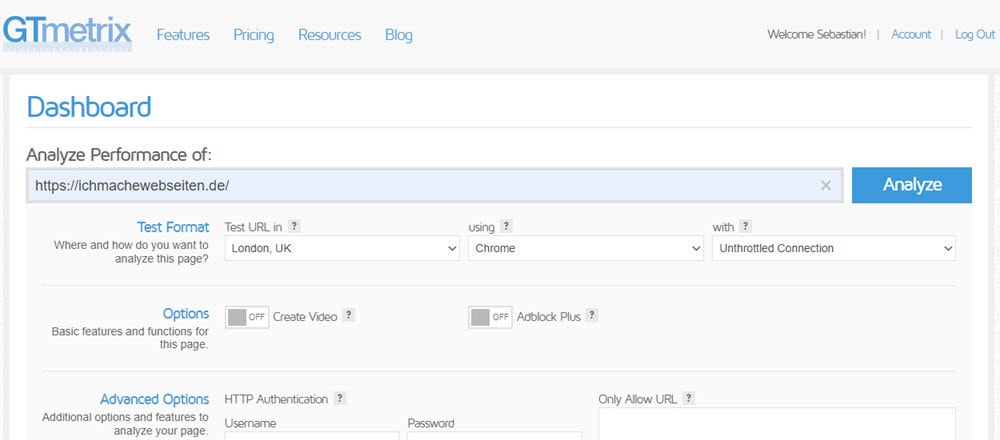Click help icon beside the with label
The image size is (1000, 440).
click(x=746, y=227)
